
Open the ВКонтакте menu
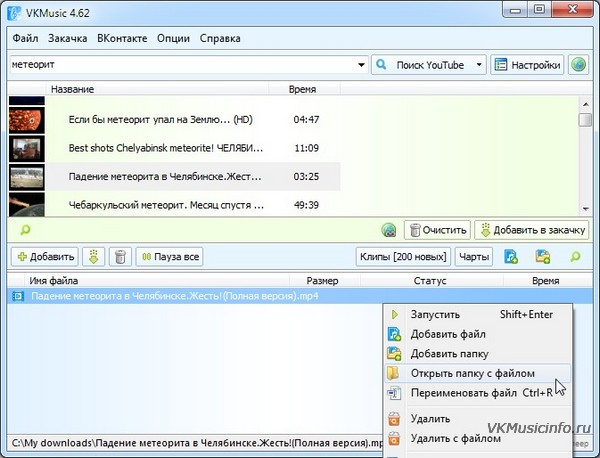pyautogui.click(x=122, y=38)
